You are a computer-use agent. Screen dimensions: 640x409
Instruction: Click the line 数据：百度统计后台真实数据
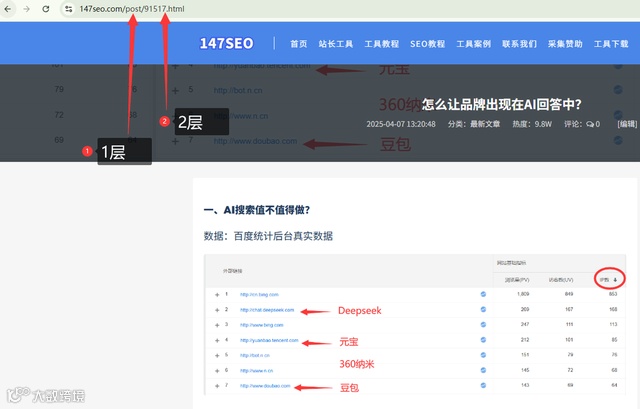[x=268, y=236]
